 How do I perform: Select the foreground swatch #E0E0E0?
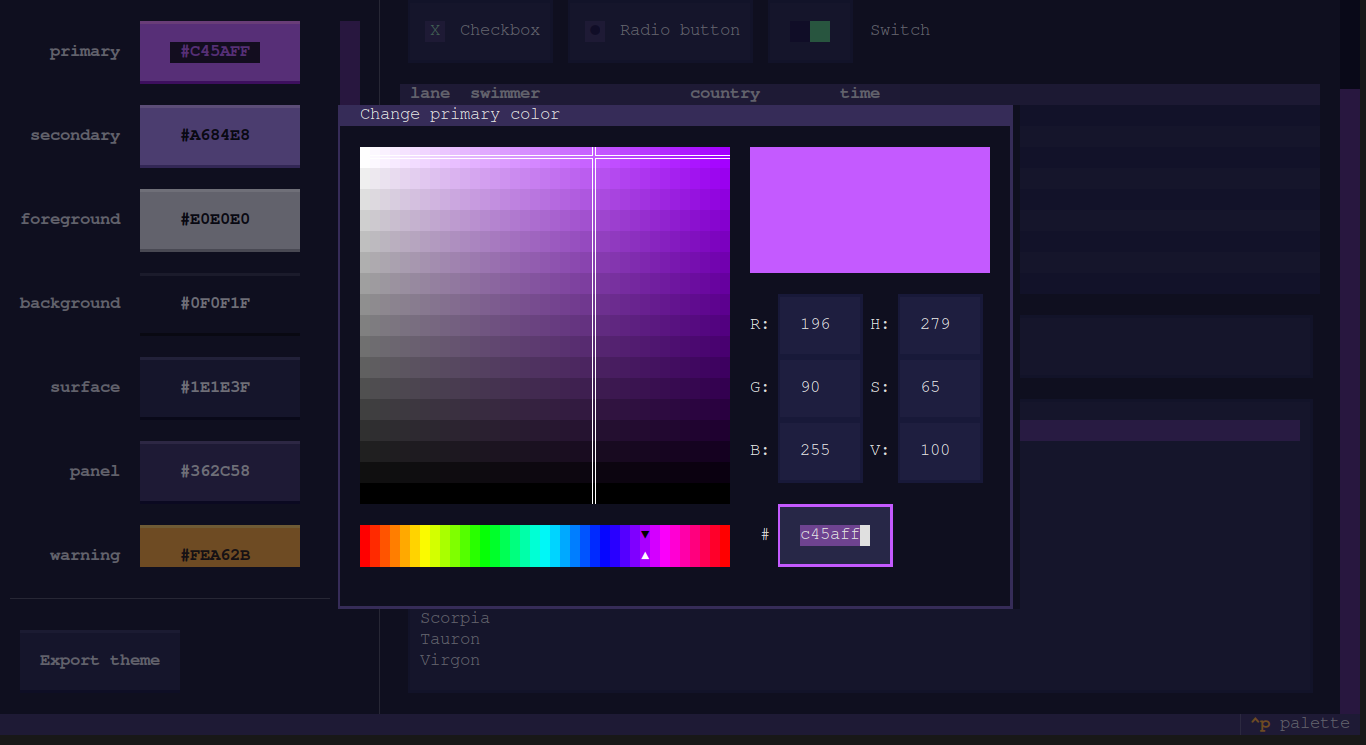[x=219, y=219]
